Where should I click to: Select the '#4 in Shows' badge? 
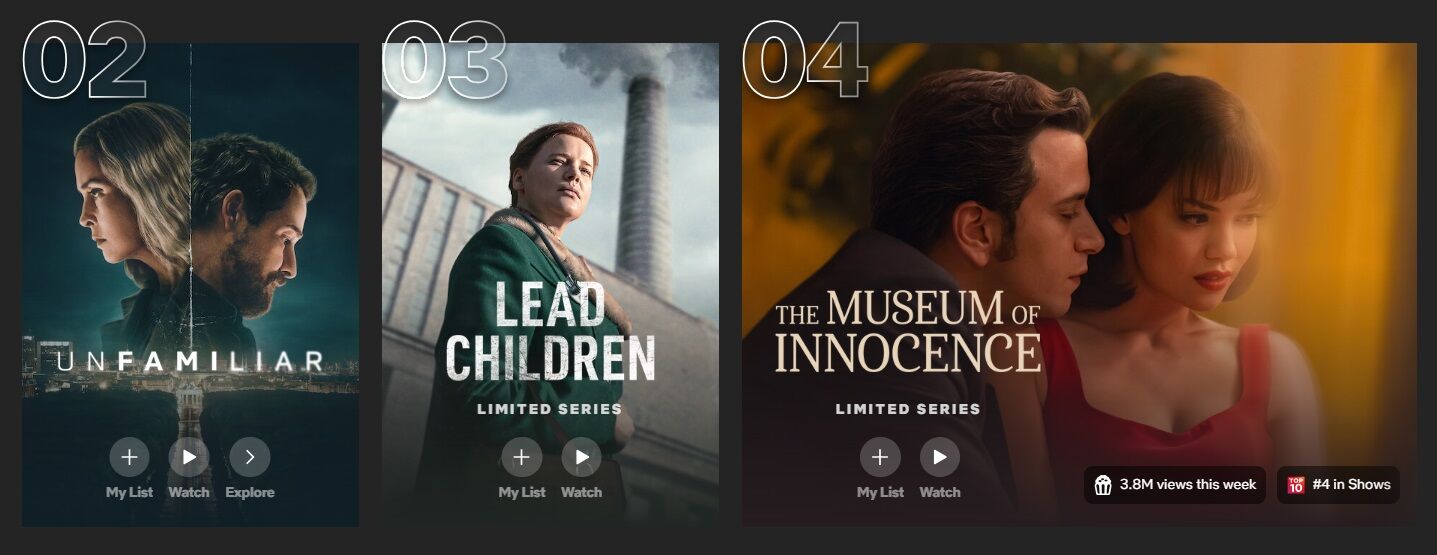(x=1338, y=485)
